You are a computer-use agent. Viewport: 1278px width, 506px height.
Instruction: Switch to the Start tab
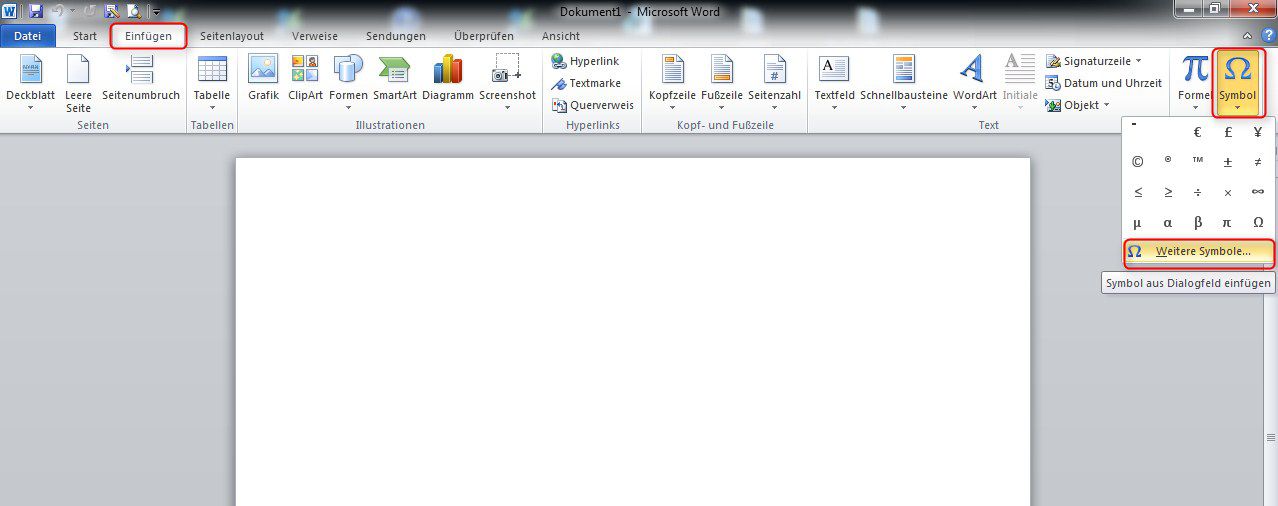tap(85, 36)
